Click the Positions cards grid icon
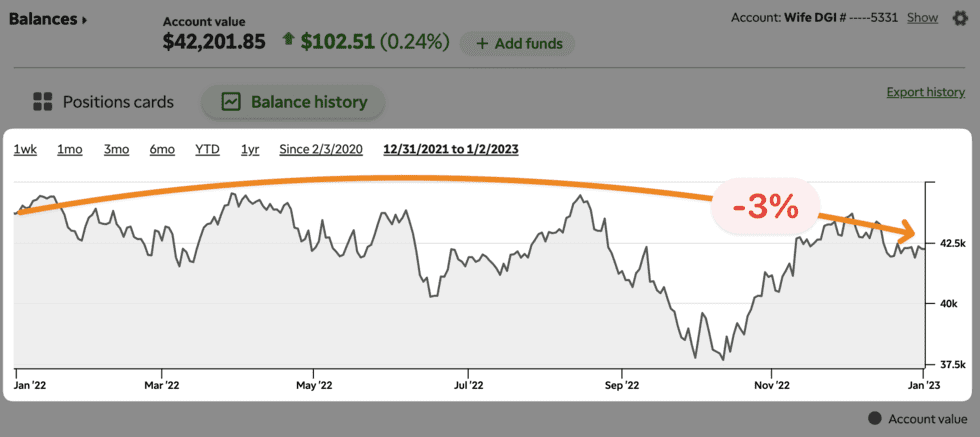 (42, 101)
